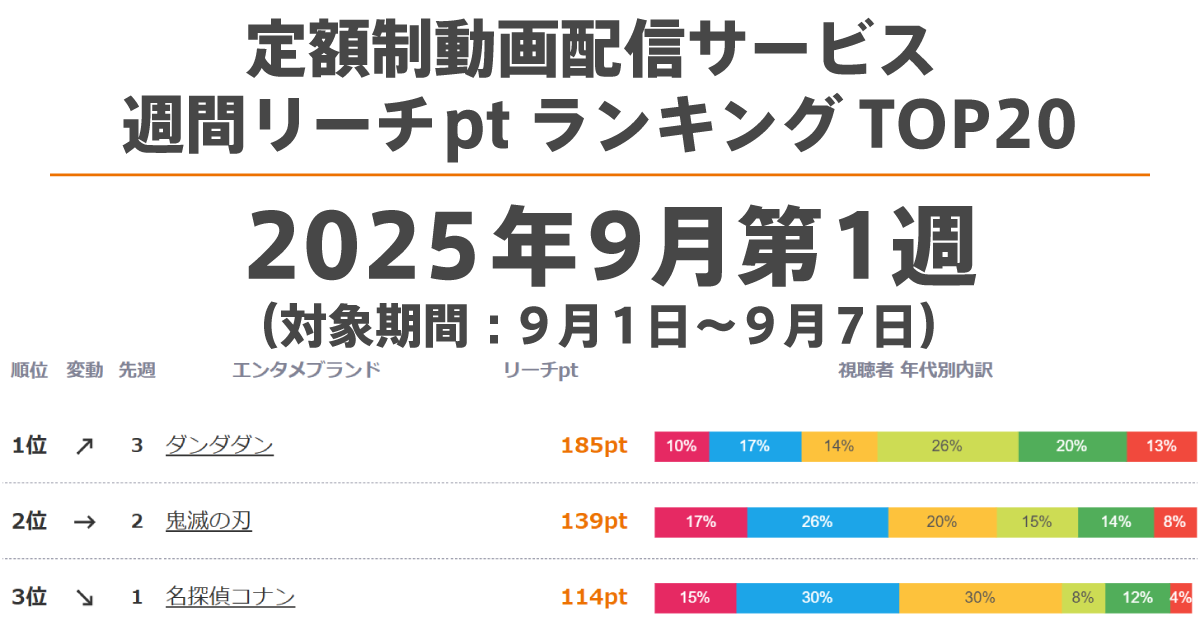Click the 視聴者 年代別内訳 header

tap(915, 370)
